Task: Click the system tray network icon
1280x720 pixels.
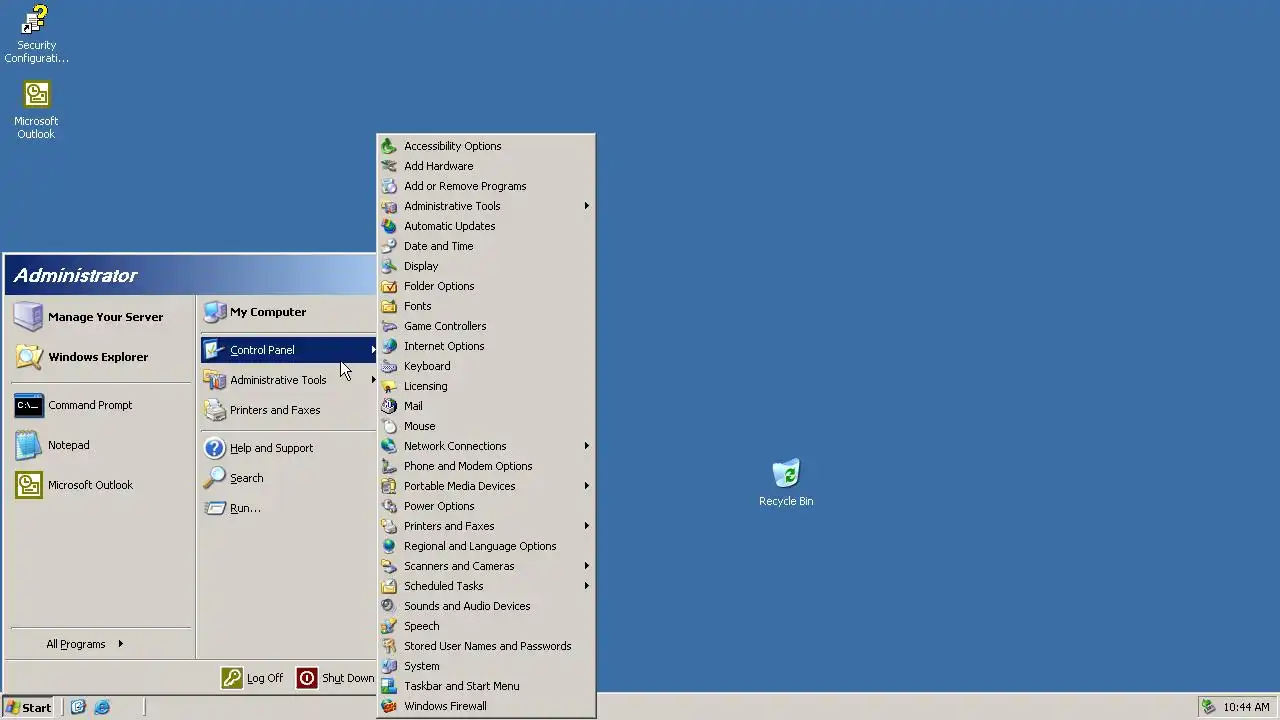Action: (1208, 707)
